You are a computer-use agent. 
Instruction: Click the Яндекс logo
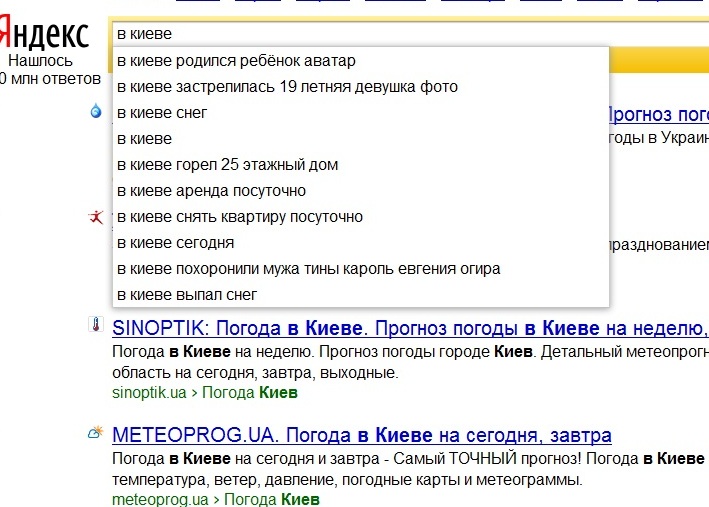click(44, 33)
